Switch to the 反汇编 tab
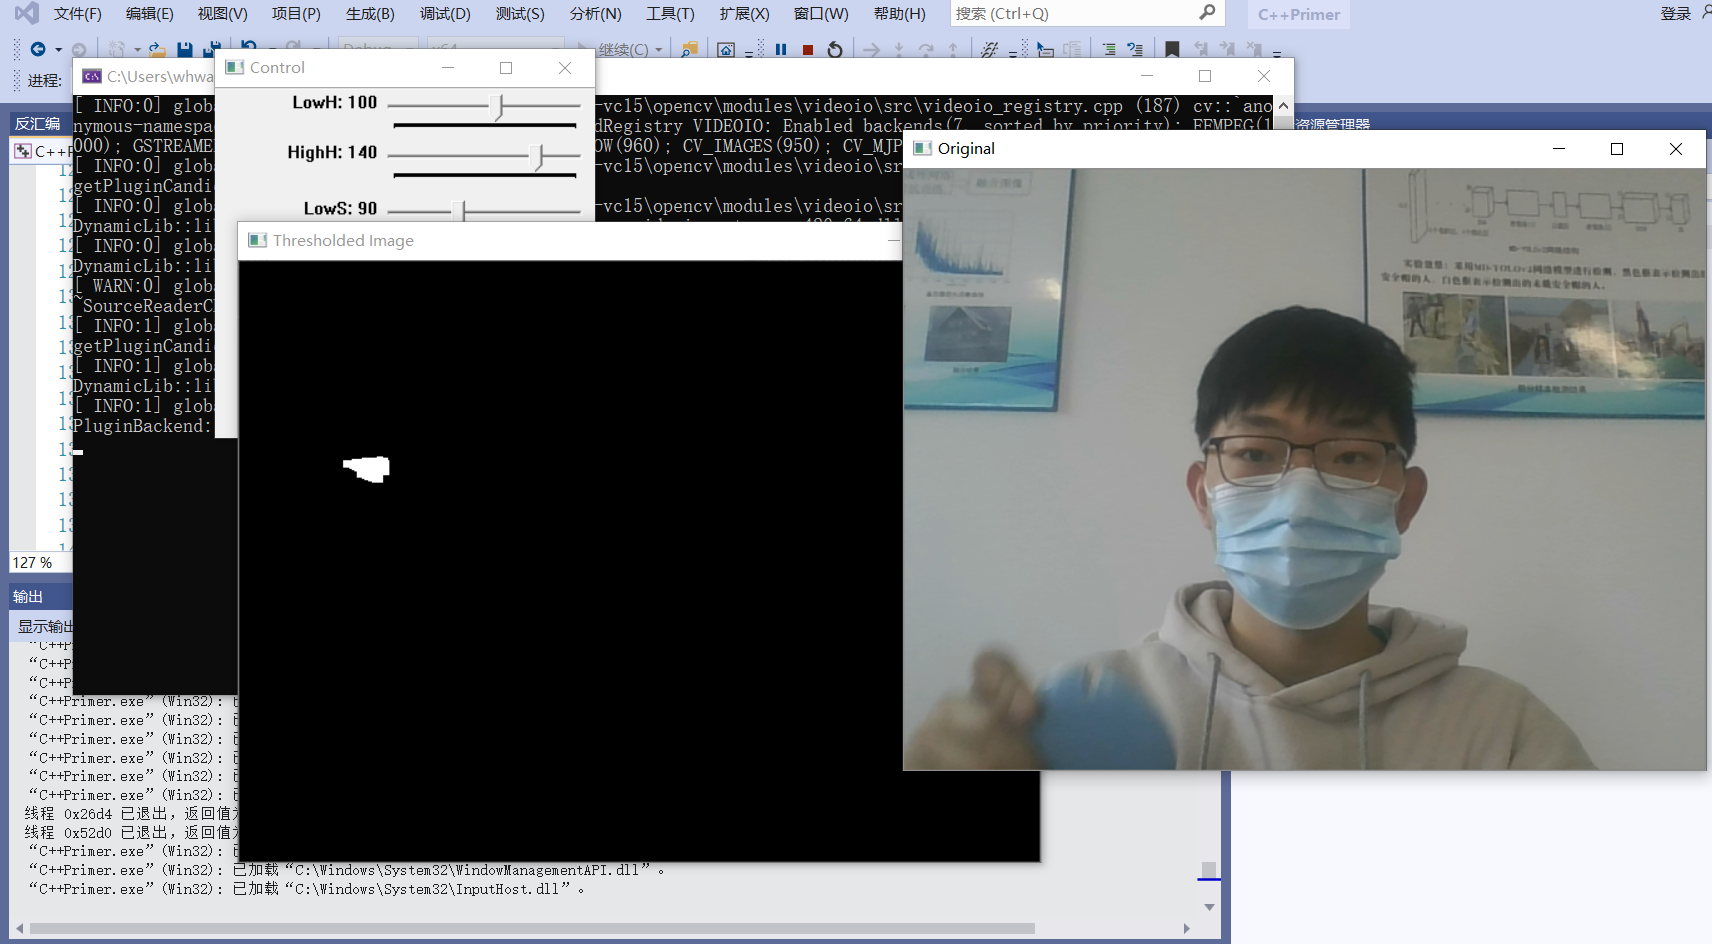This screenshot has width=1712, height=944. click(x=38, y=122)
